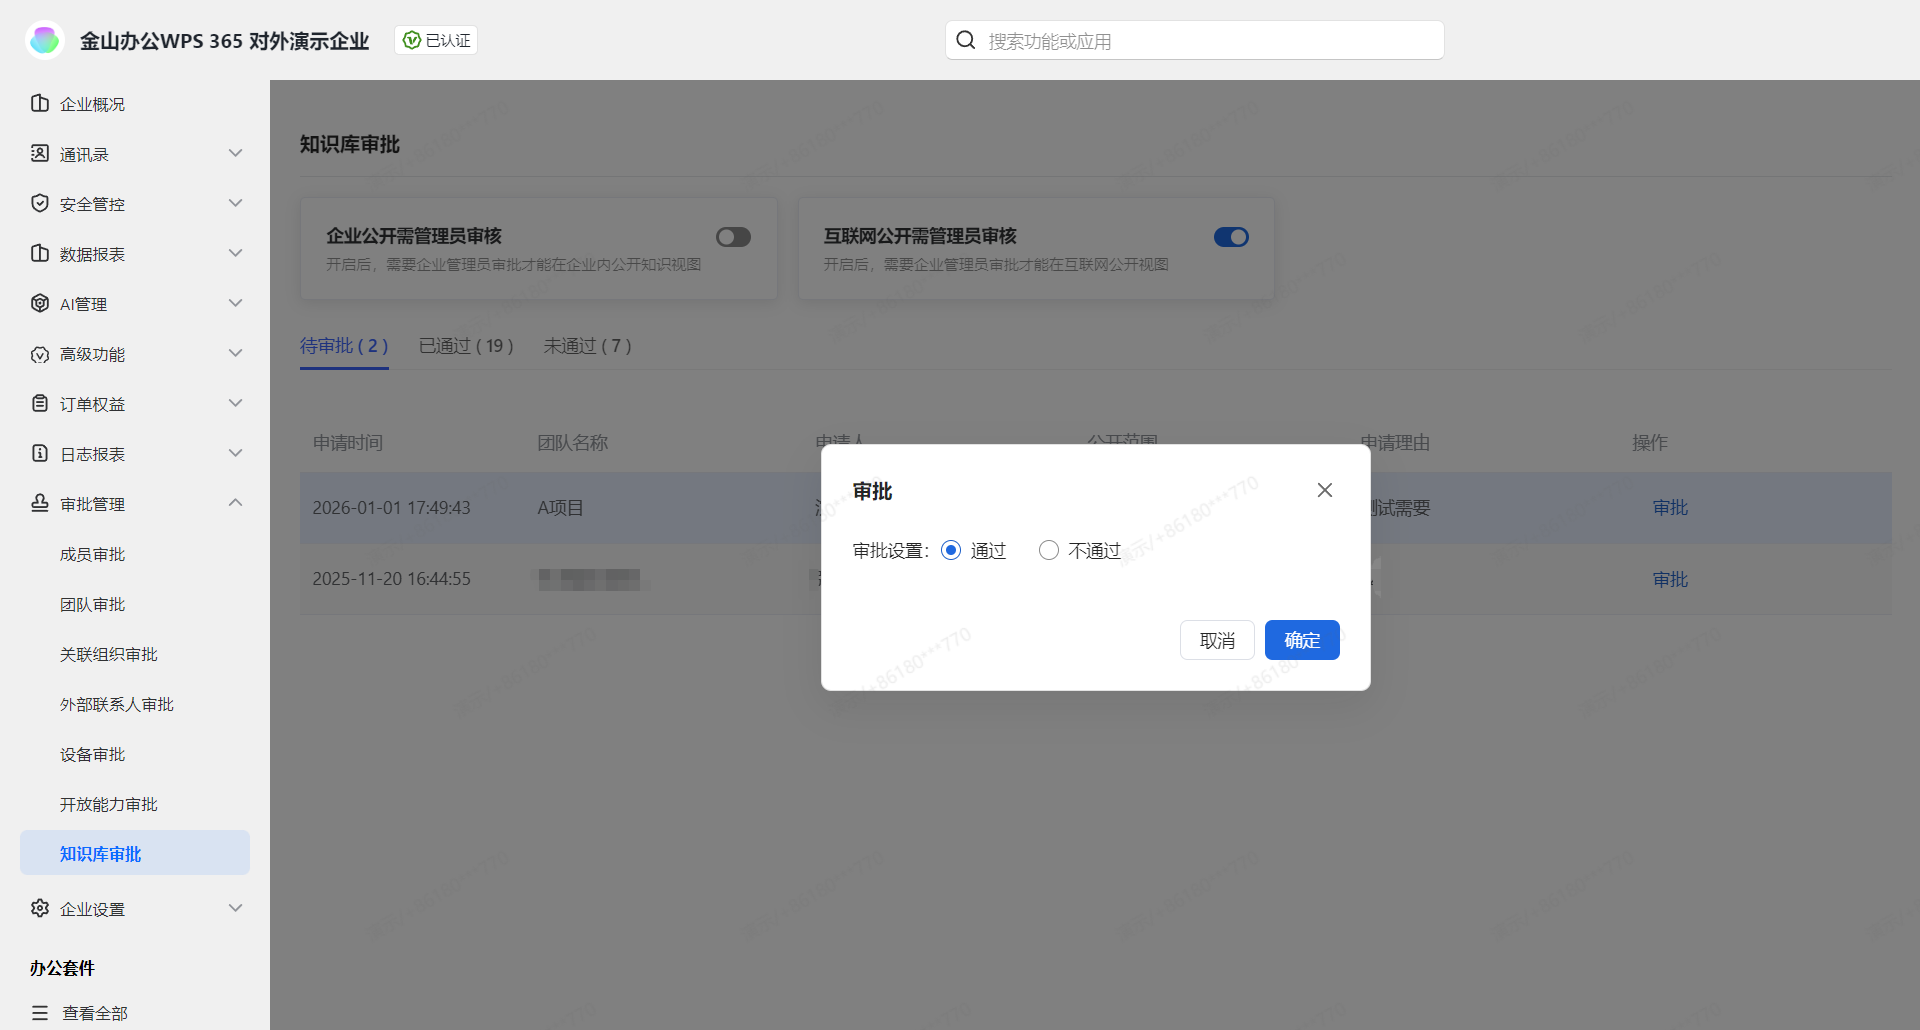
Task: Click the 2026-01-01 17:49:43 cell
Action: pyautogui.click(x=391, y=508)
